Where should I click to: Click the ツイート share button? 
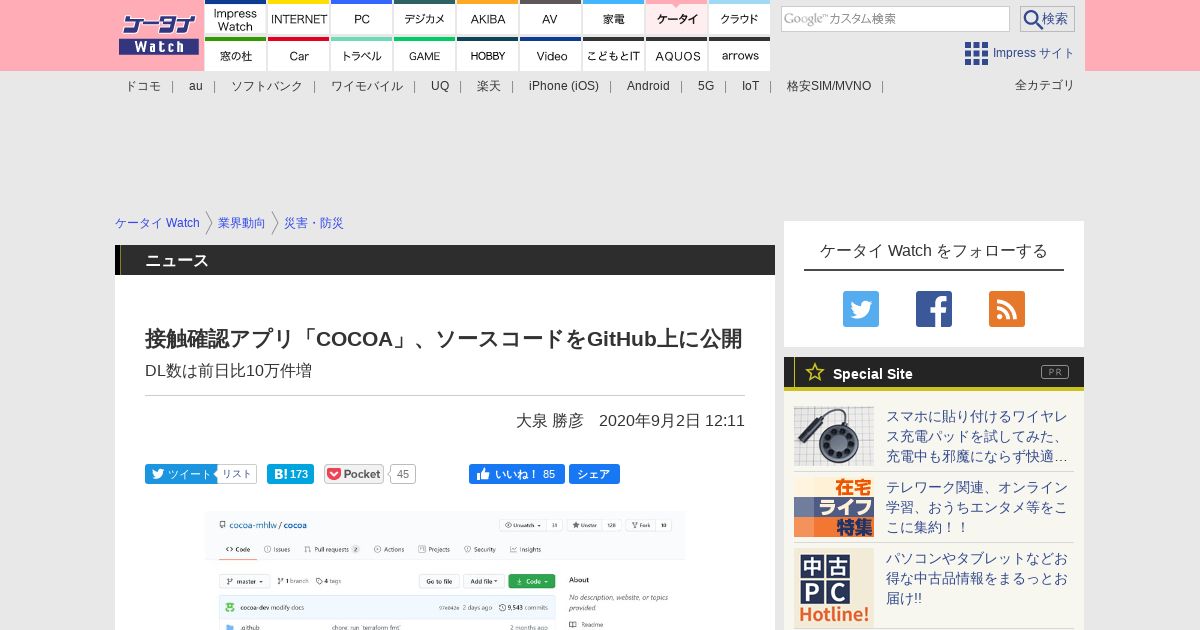click(x=179, y=474)
